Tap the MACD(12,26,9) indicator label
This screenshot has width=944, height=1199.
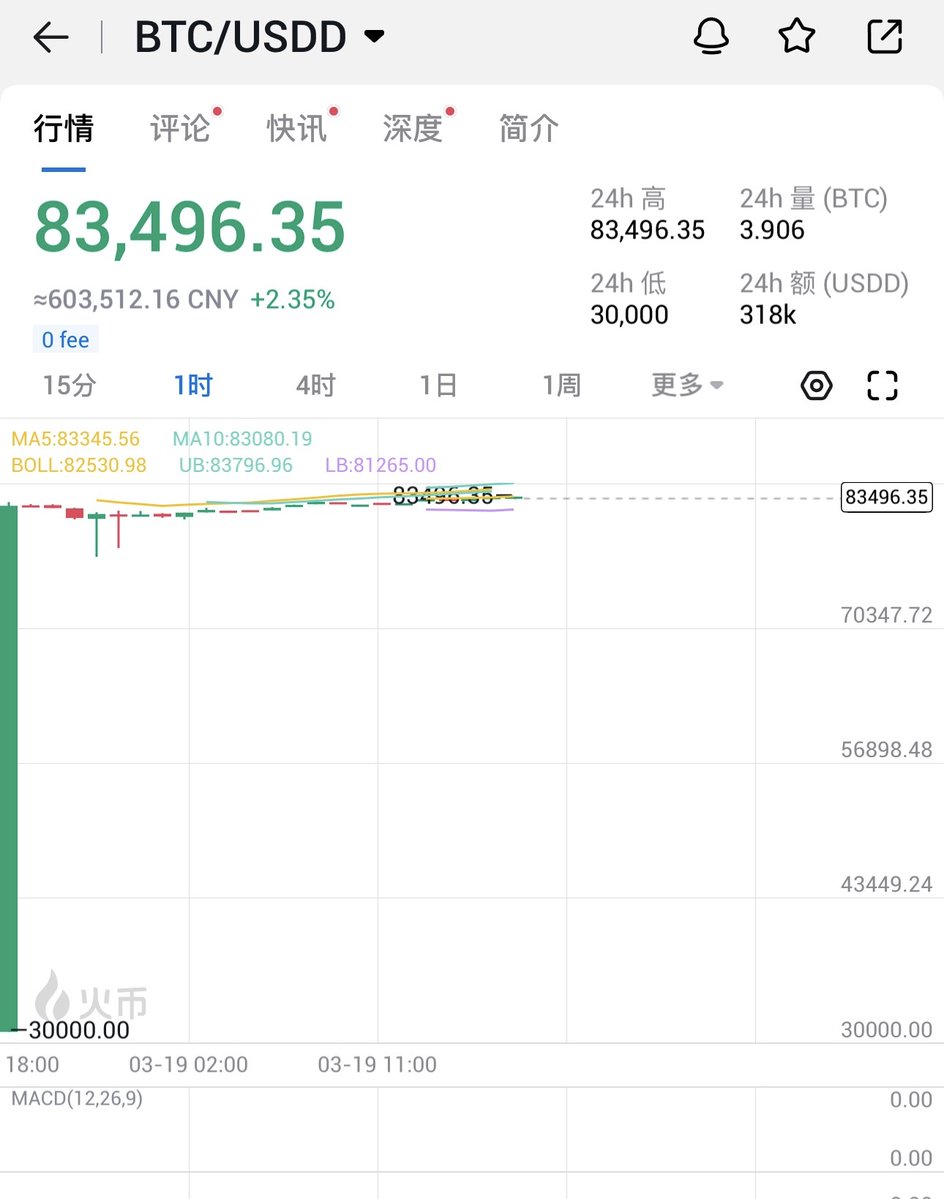pyautogui.click(x=76, y=1098)
